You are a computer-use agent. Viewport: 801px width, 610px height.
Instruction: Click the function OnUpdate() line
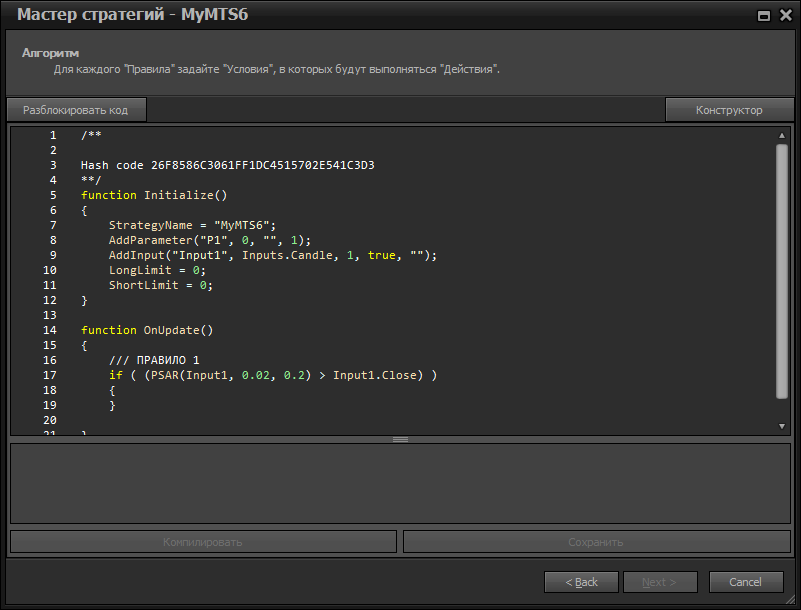[x=147, y=330]
